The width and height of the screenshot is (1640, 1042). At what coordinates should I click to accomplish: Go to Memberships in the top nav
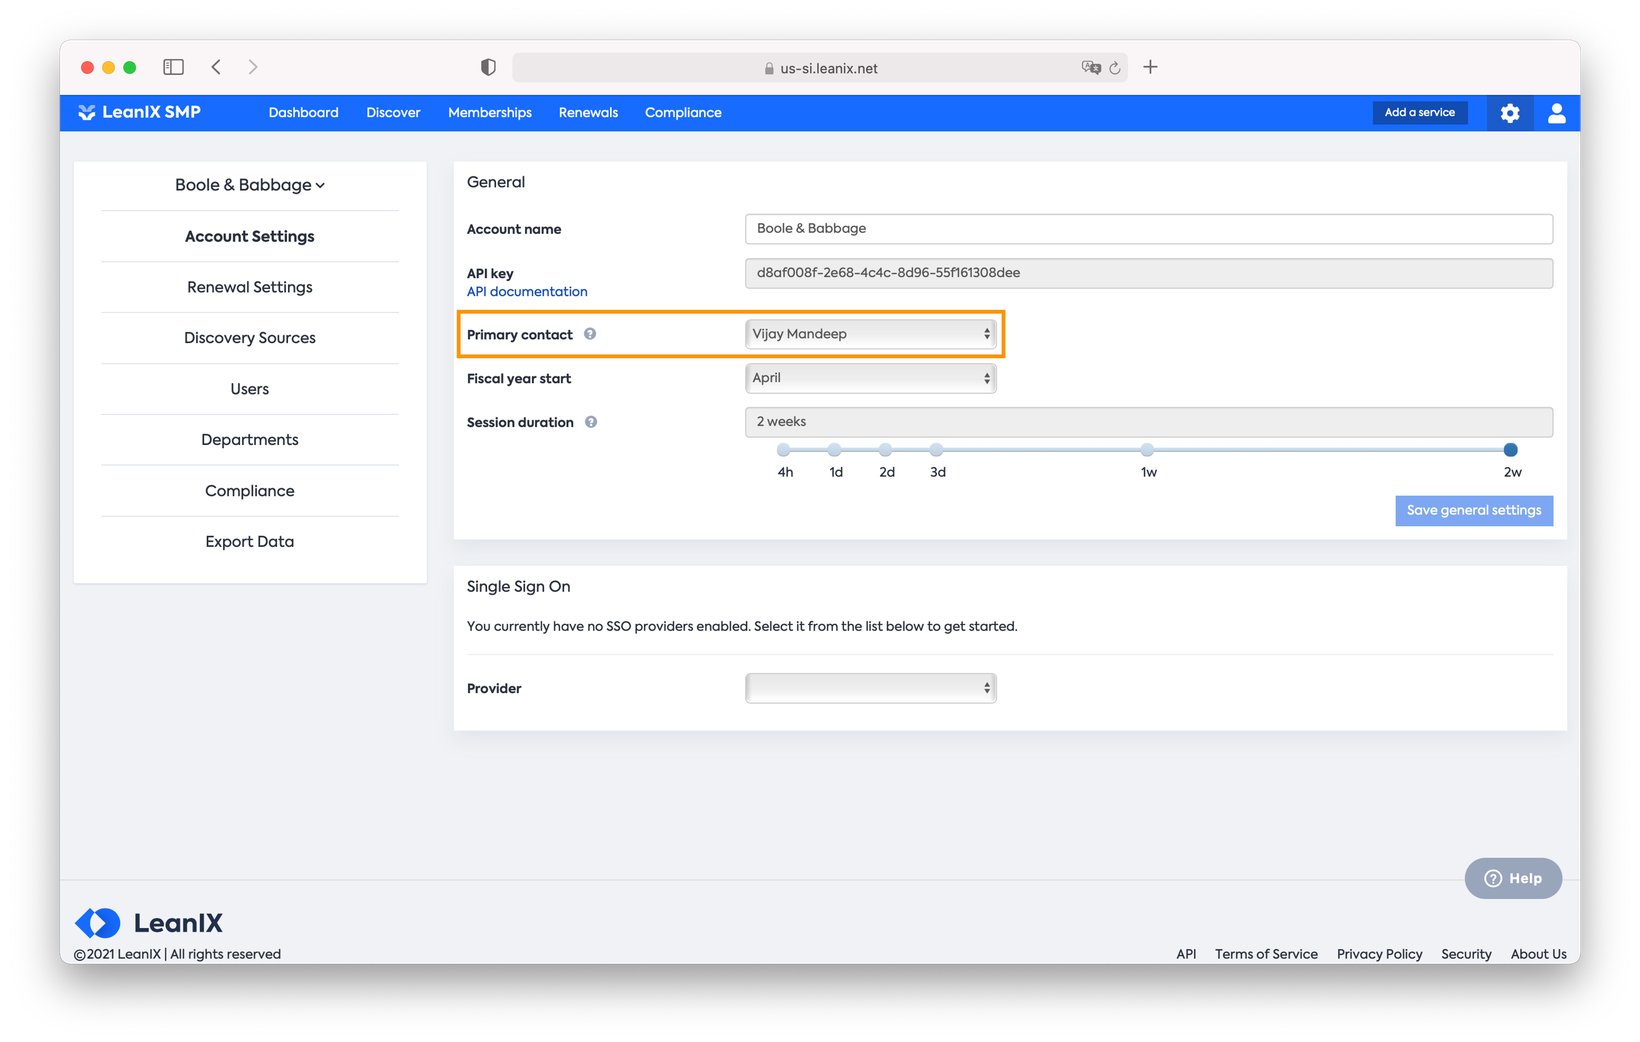coord(490,113)
